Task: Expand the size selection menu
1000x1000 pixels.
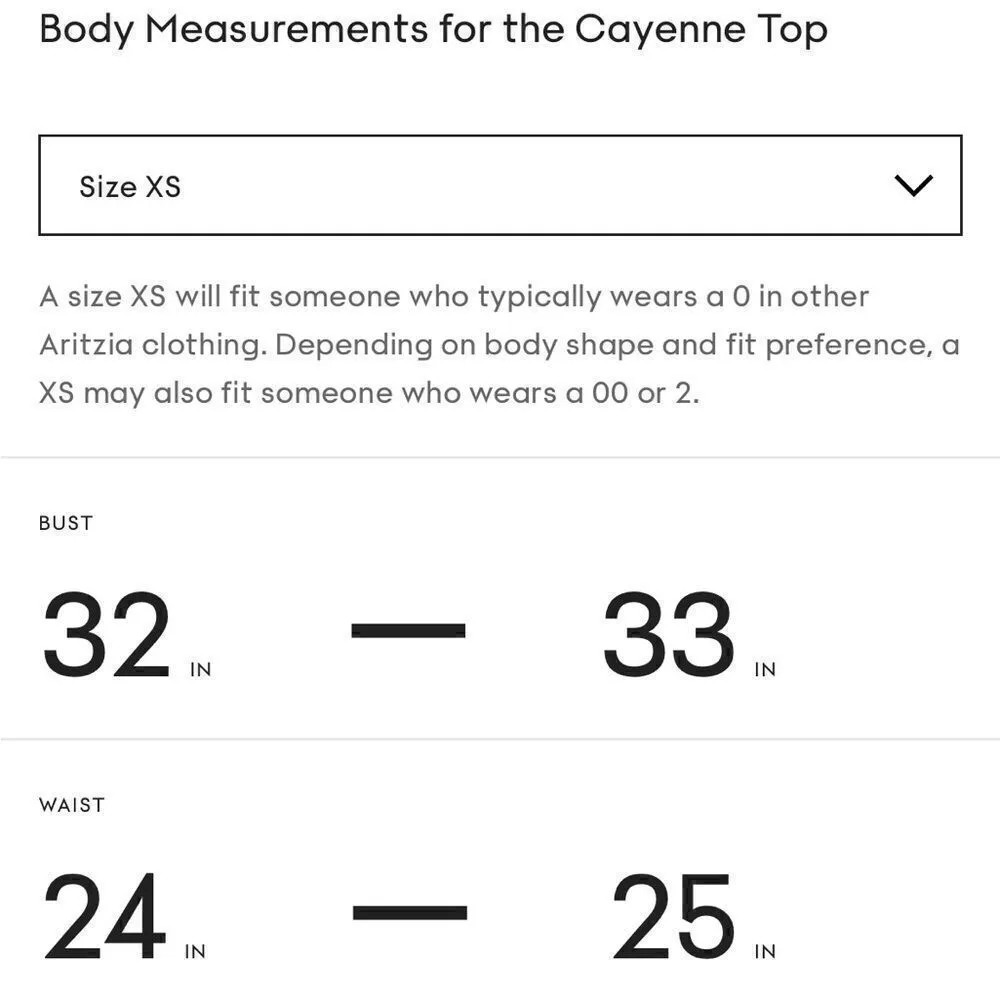Action: pyautogui.click(x=500, y=186)
